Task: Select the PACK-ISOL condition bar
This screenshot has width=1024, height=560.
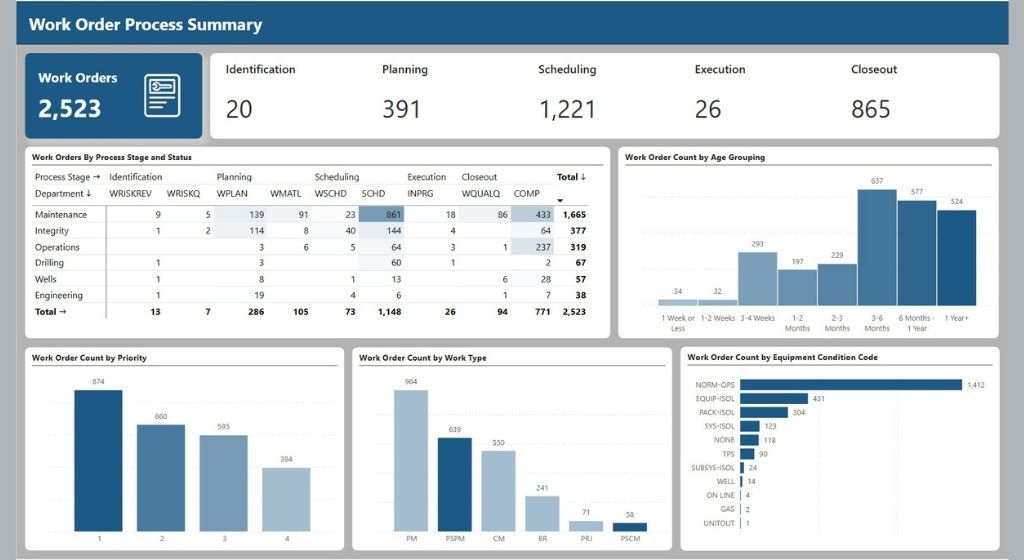Action: 764,412
